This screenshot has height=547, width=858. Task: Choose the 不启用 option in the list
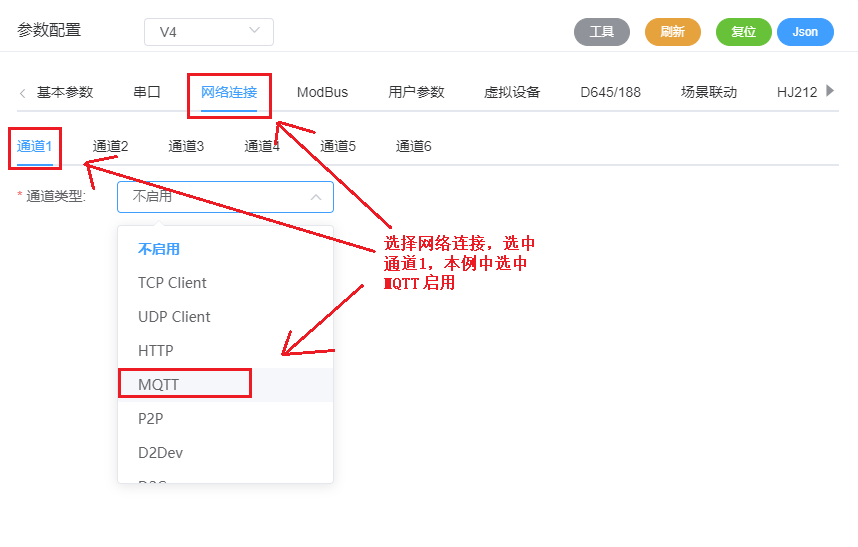coord(159,249)
